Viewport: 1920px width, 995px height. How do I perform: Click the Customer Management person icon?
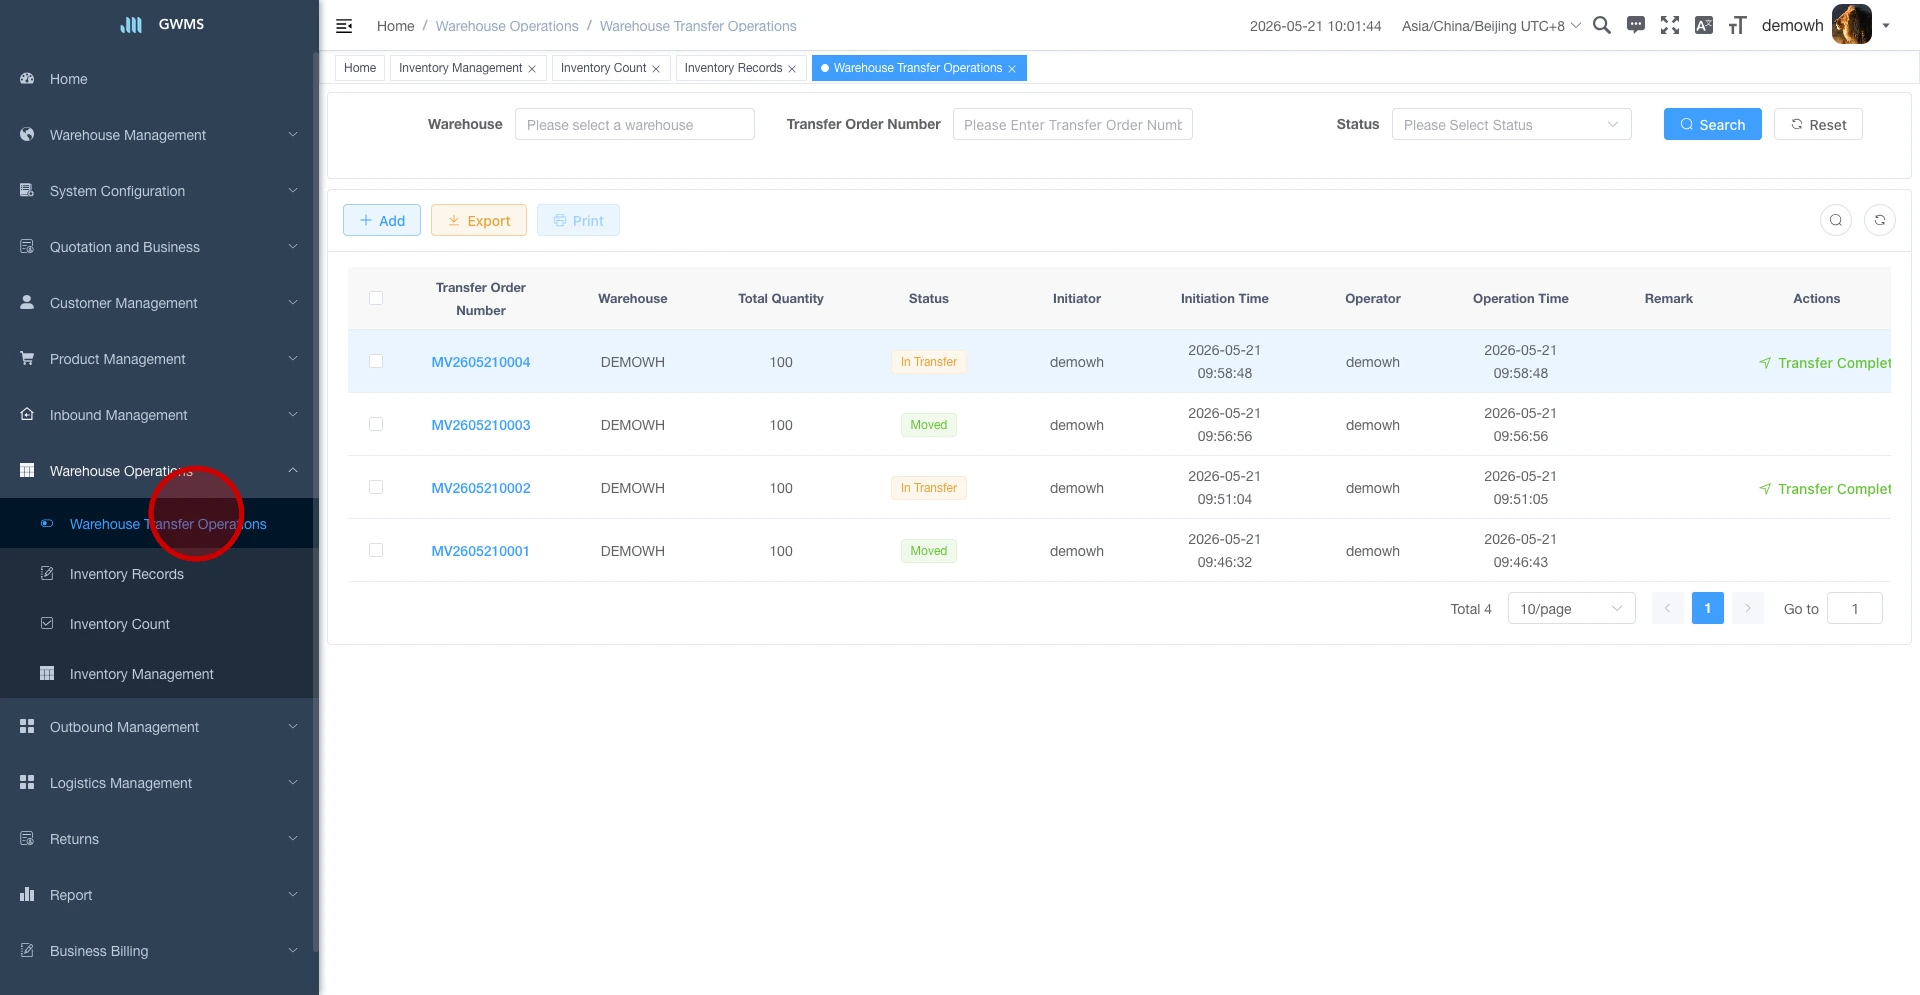pos(27,302)
